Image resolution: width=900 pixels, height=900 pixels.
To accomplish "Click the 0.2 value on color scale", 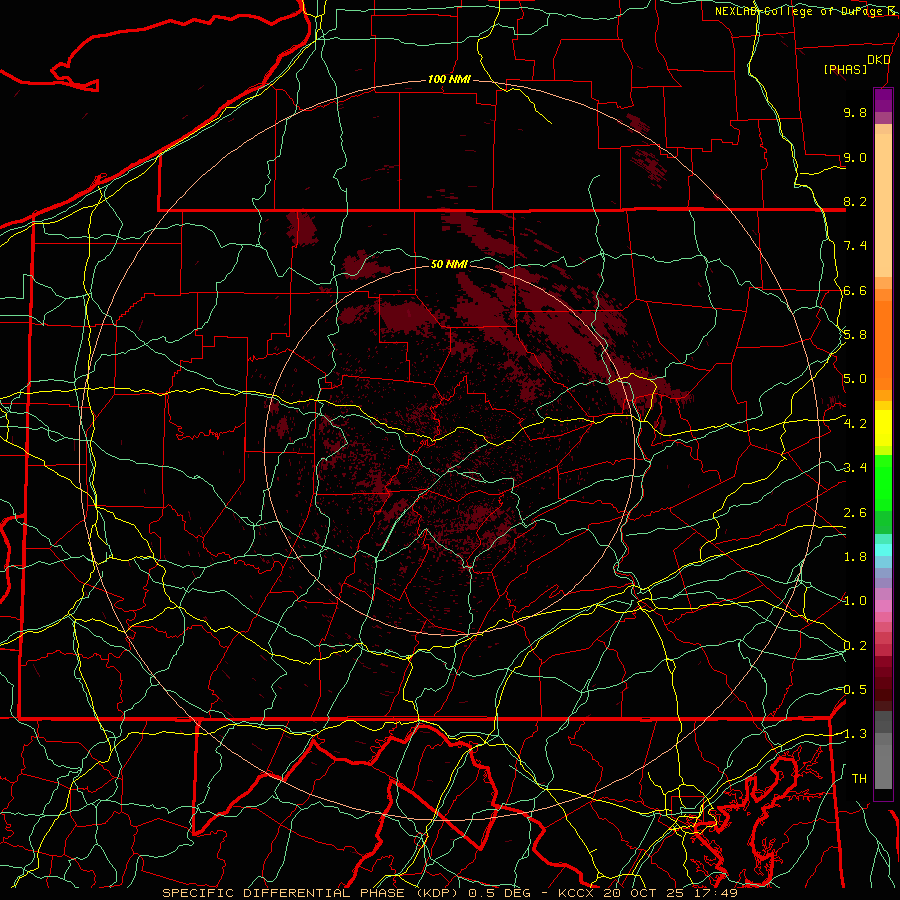I will click(855, 646).
